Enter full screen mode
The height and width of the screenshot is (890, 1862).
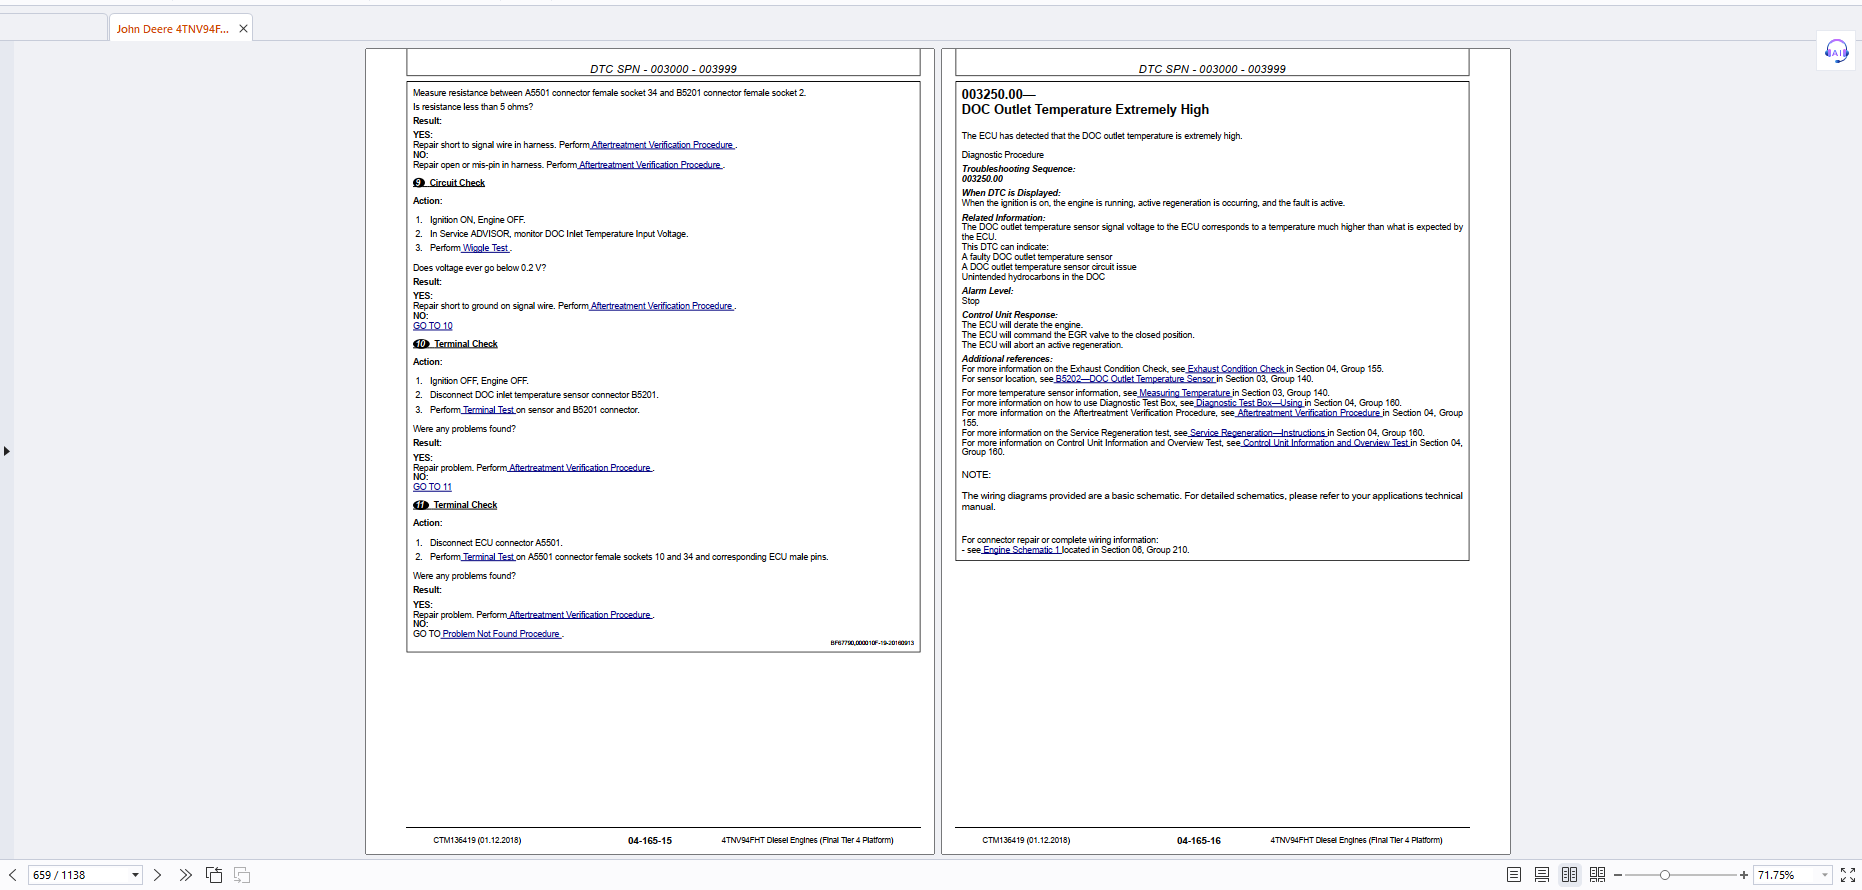point(1847,875)
